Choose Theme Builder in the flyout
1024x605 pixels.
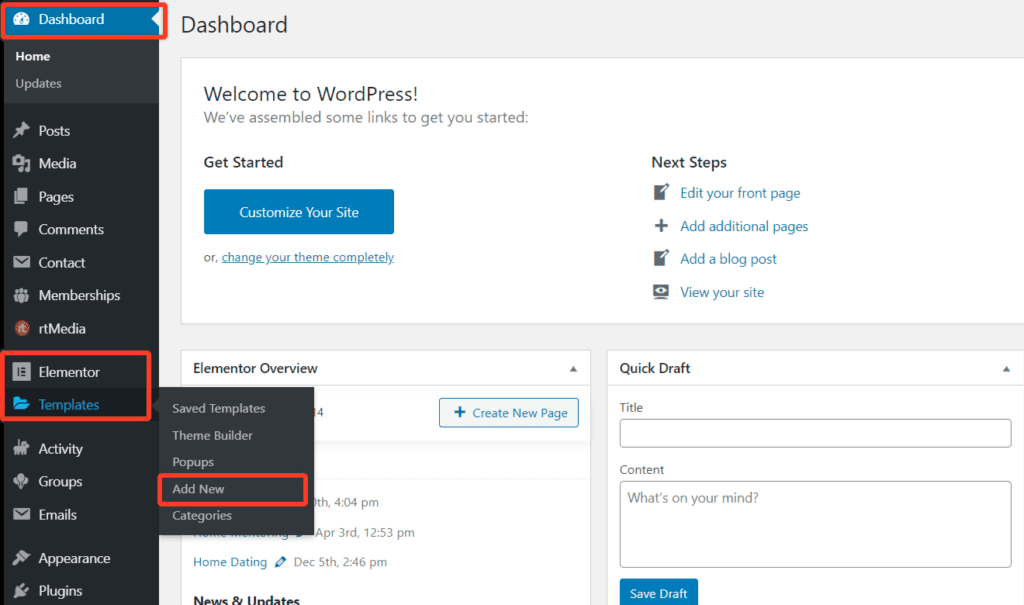[212, 435]
